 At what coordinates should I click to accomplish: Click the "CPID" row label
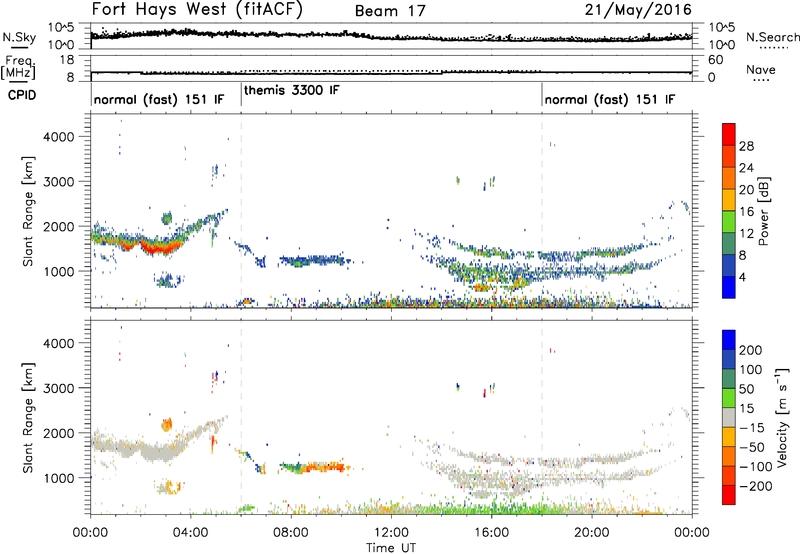click(x=22, y=95)
